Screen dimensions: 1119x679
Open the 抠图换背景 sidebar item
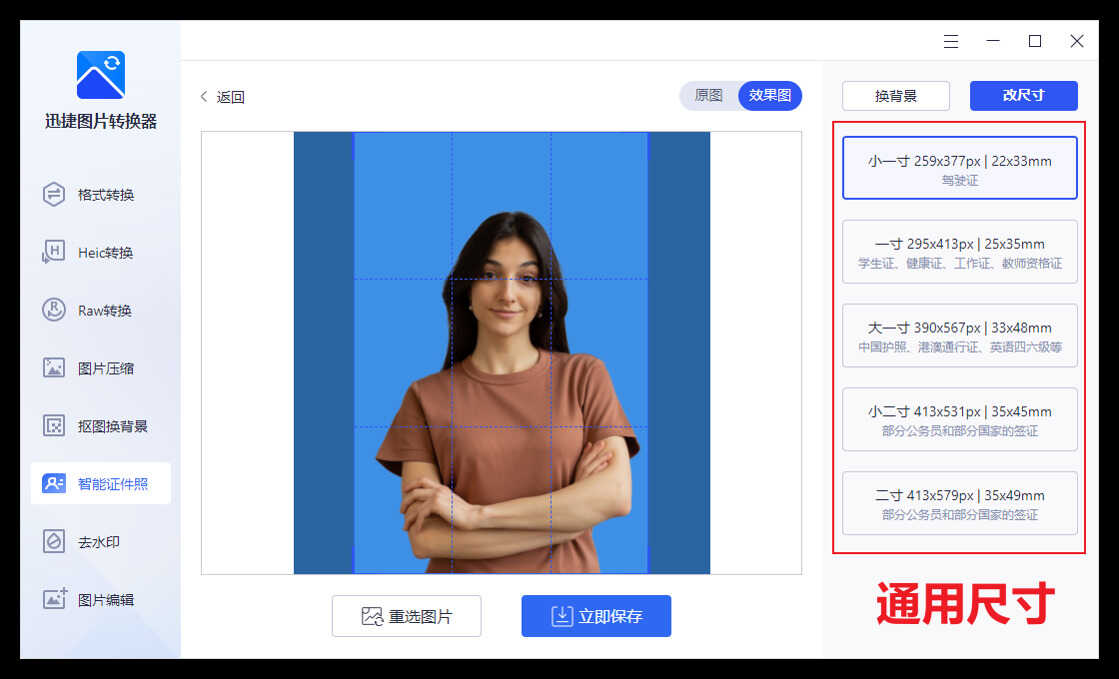click(x=101, y=426)
